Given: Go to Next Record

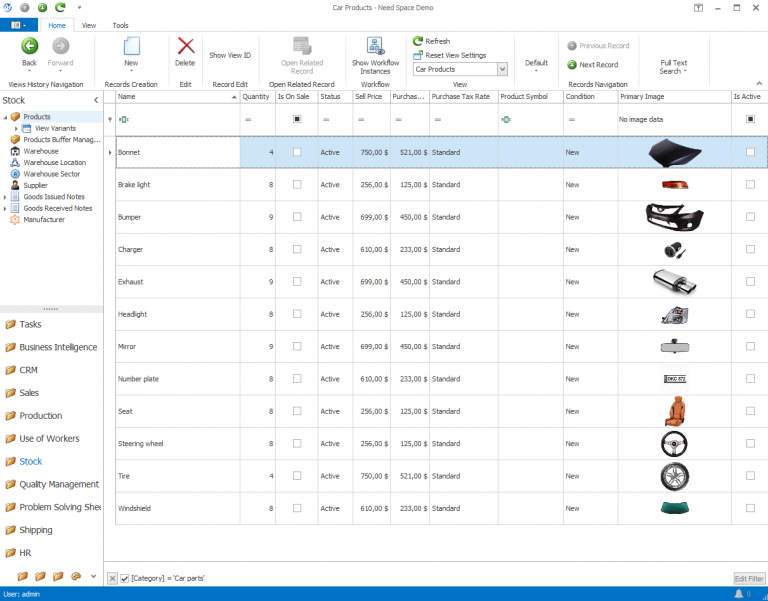Looking at the screenshot, I should pyautogui.click(x=593, y=65).
